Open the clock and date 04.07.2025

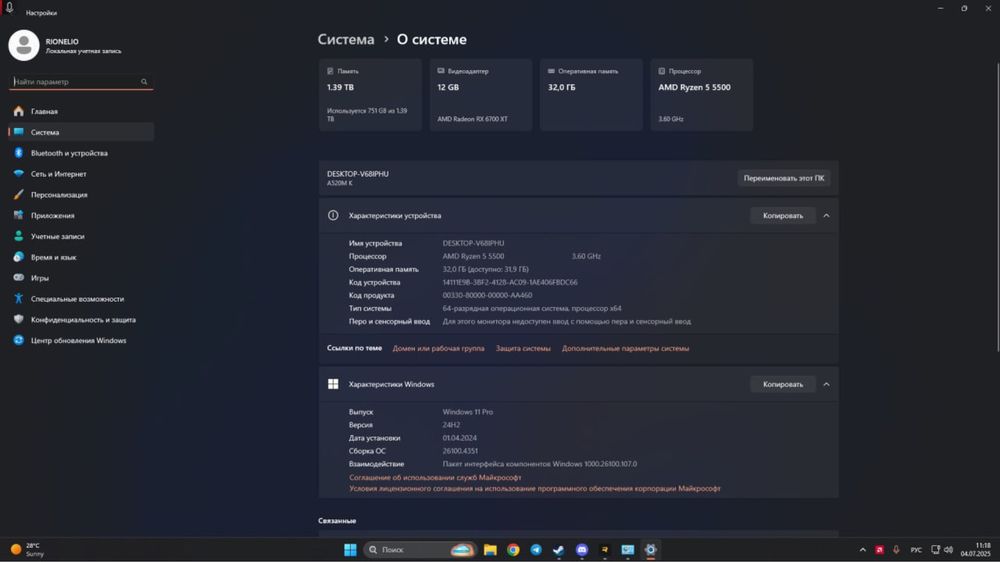point(976,550)
